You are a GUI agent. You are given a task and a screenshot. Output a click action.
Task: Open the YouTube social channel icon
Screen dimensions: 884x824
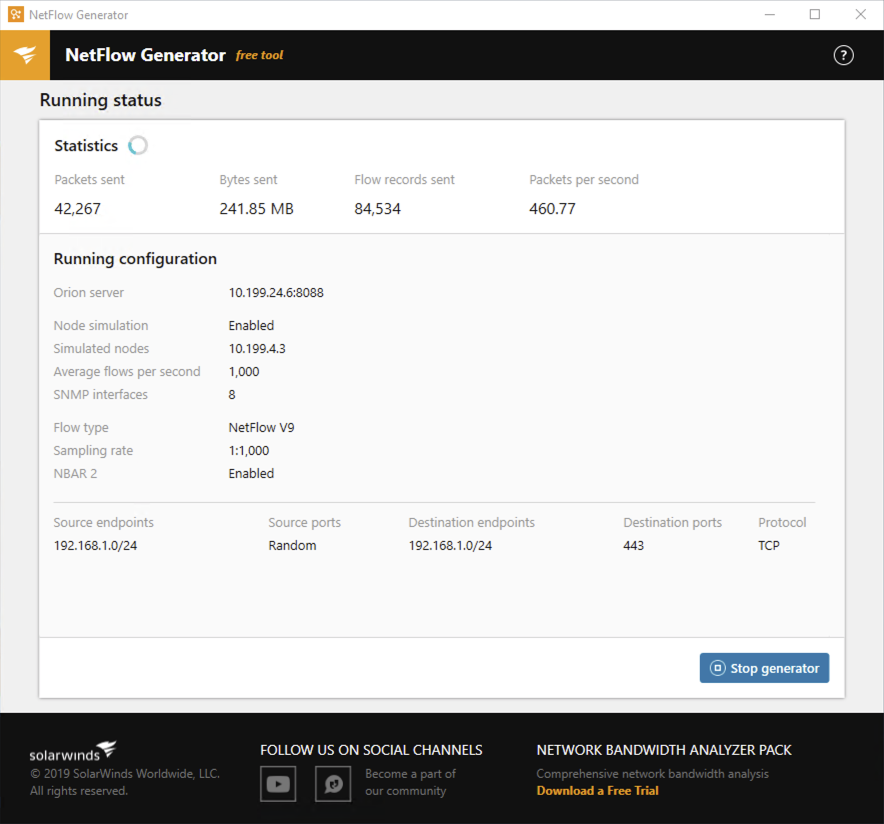pos(278,783)
